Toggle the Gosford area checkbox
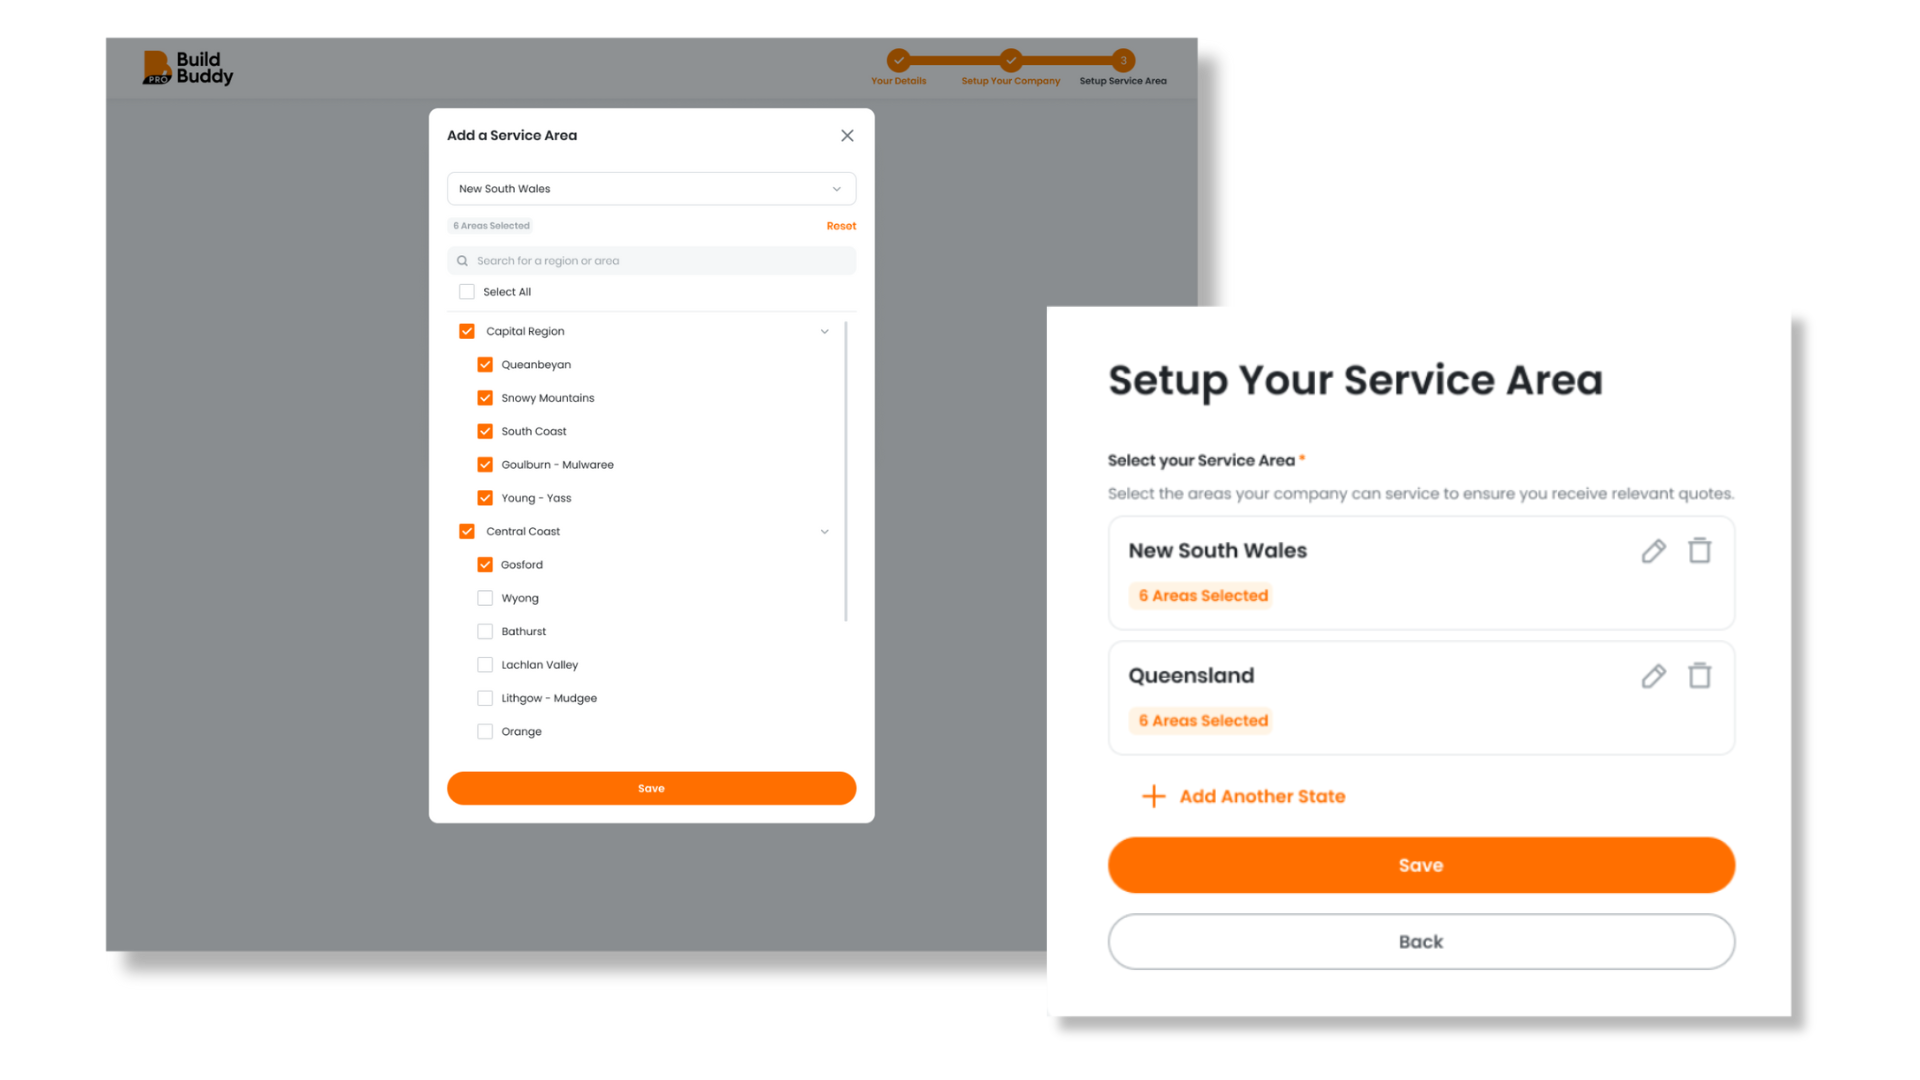The width and height of the screenshot is (1920, 1080). pos(485,564)
